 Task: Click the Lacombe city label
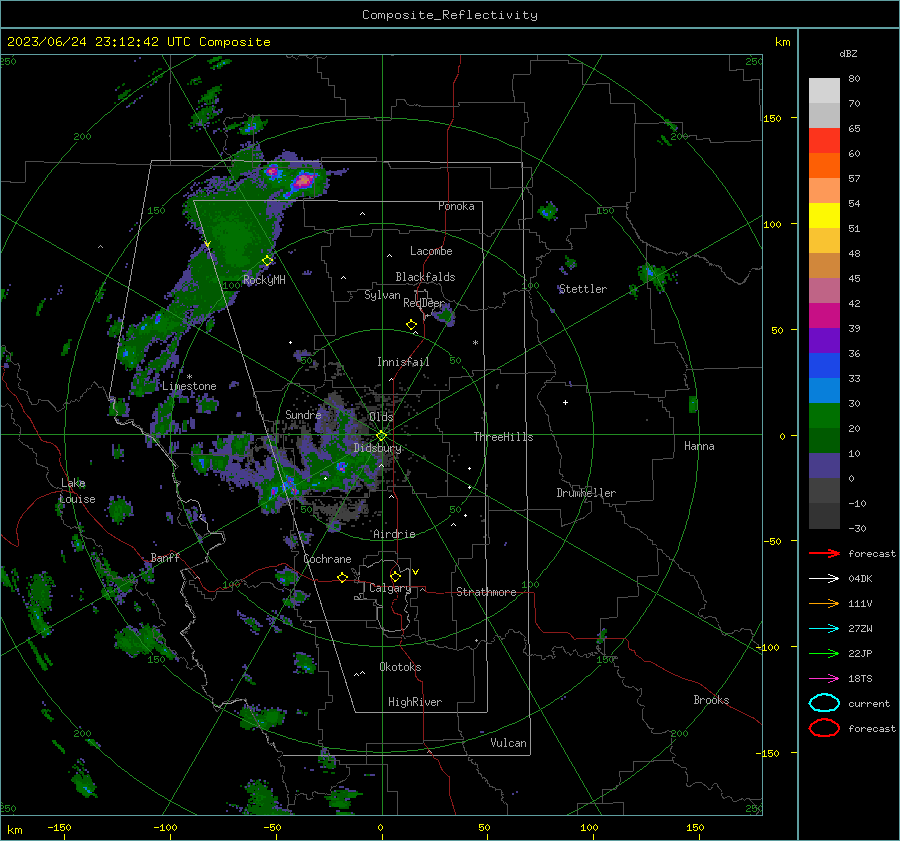(431, 251)
